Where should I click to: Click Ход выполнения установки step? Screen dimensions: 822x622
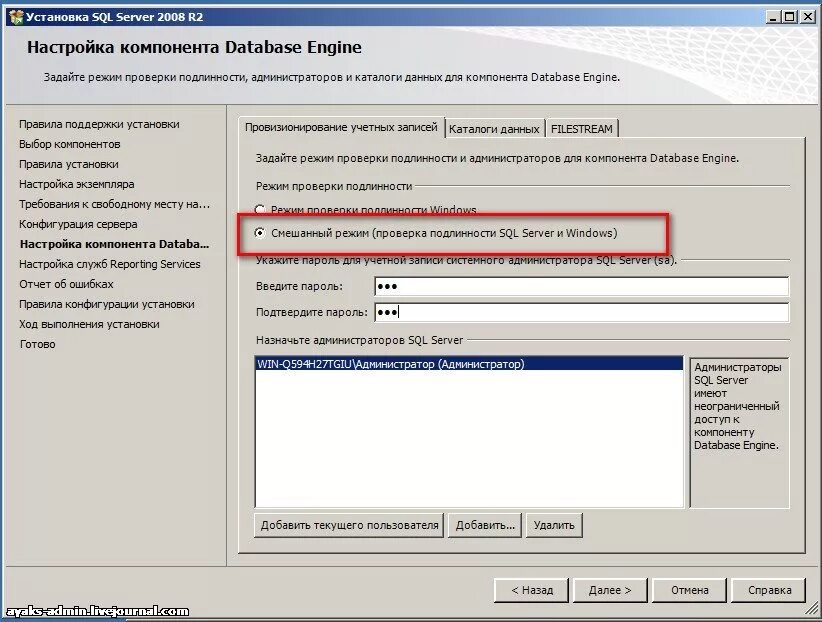coord(89,324)
